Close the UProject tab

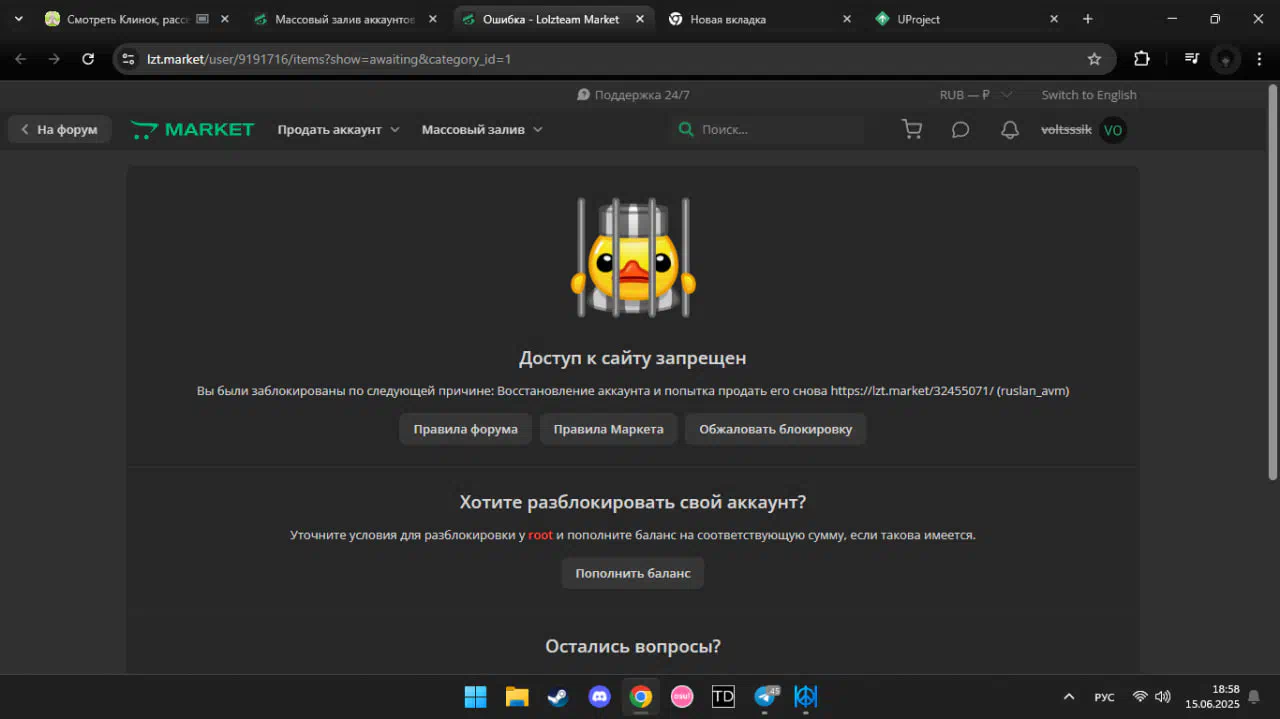pos(1054,19)
